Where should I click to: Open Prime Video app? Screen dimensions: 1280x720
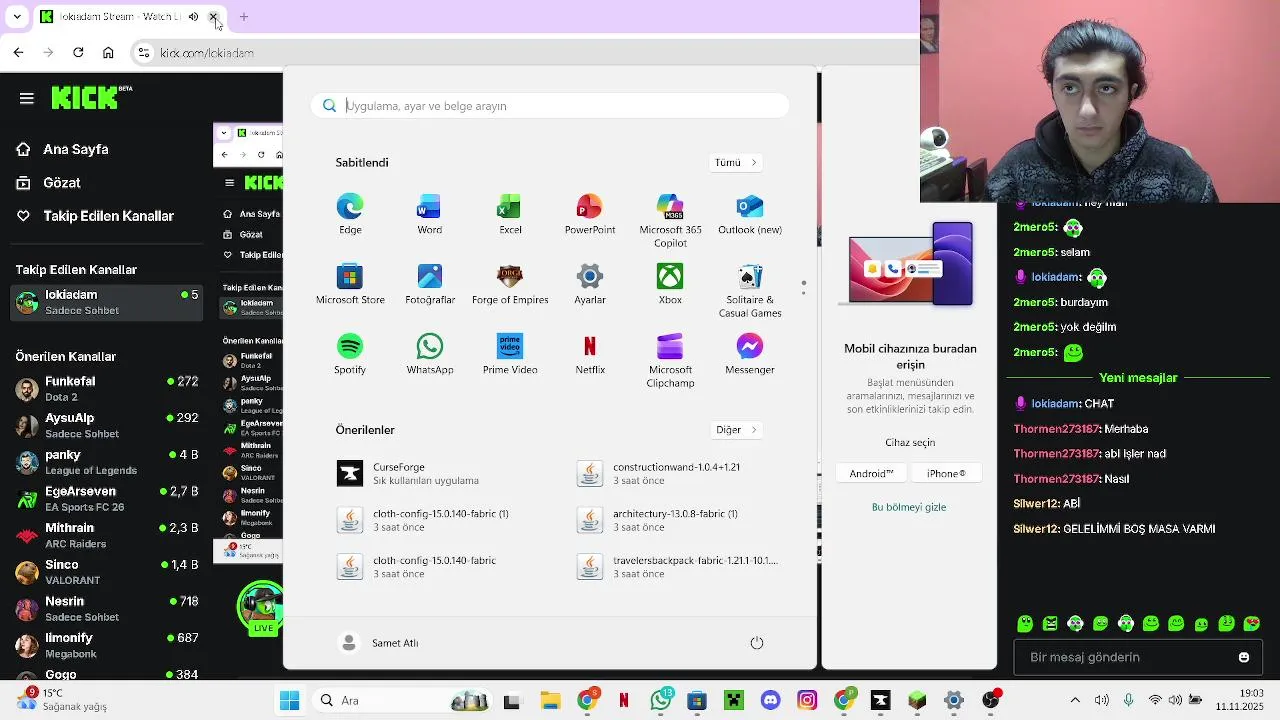click(x=510, y=354)
